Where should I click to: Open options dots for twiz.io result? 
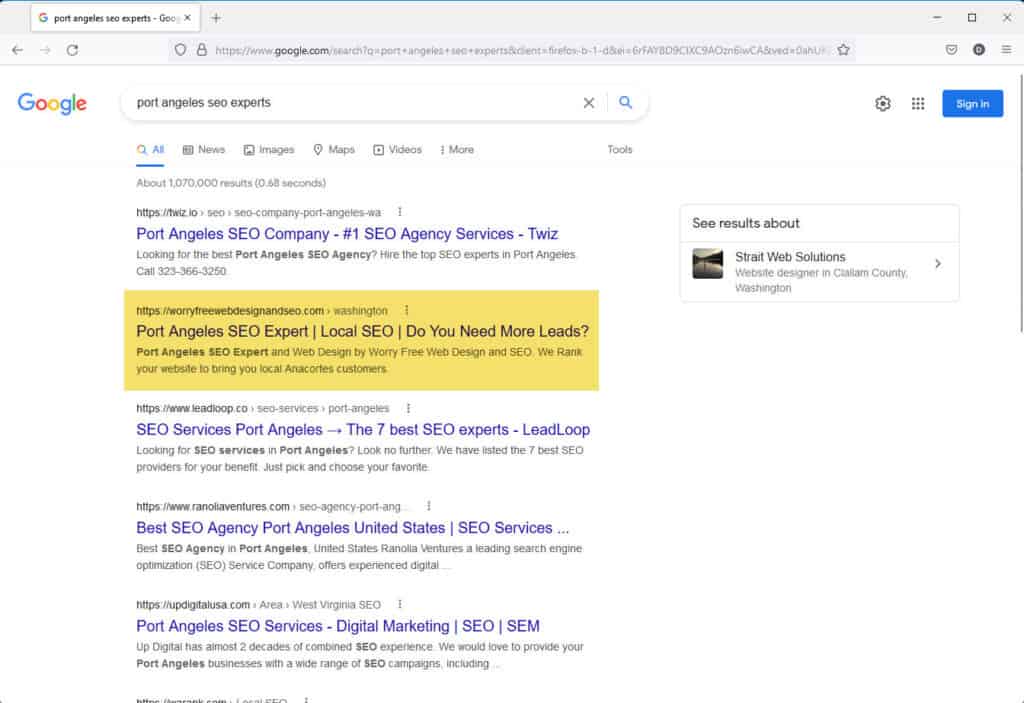(x=400, y=212)
